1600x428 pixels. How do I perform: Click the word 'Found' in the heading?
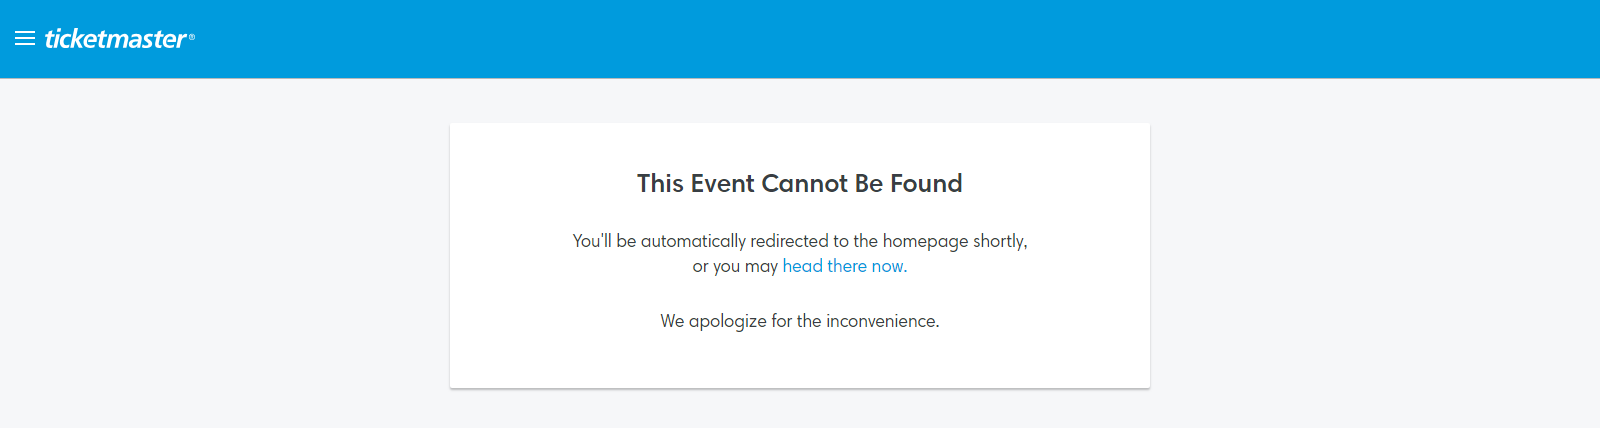(x=926, y=183)
